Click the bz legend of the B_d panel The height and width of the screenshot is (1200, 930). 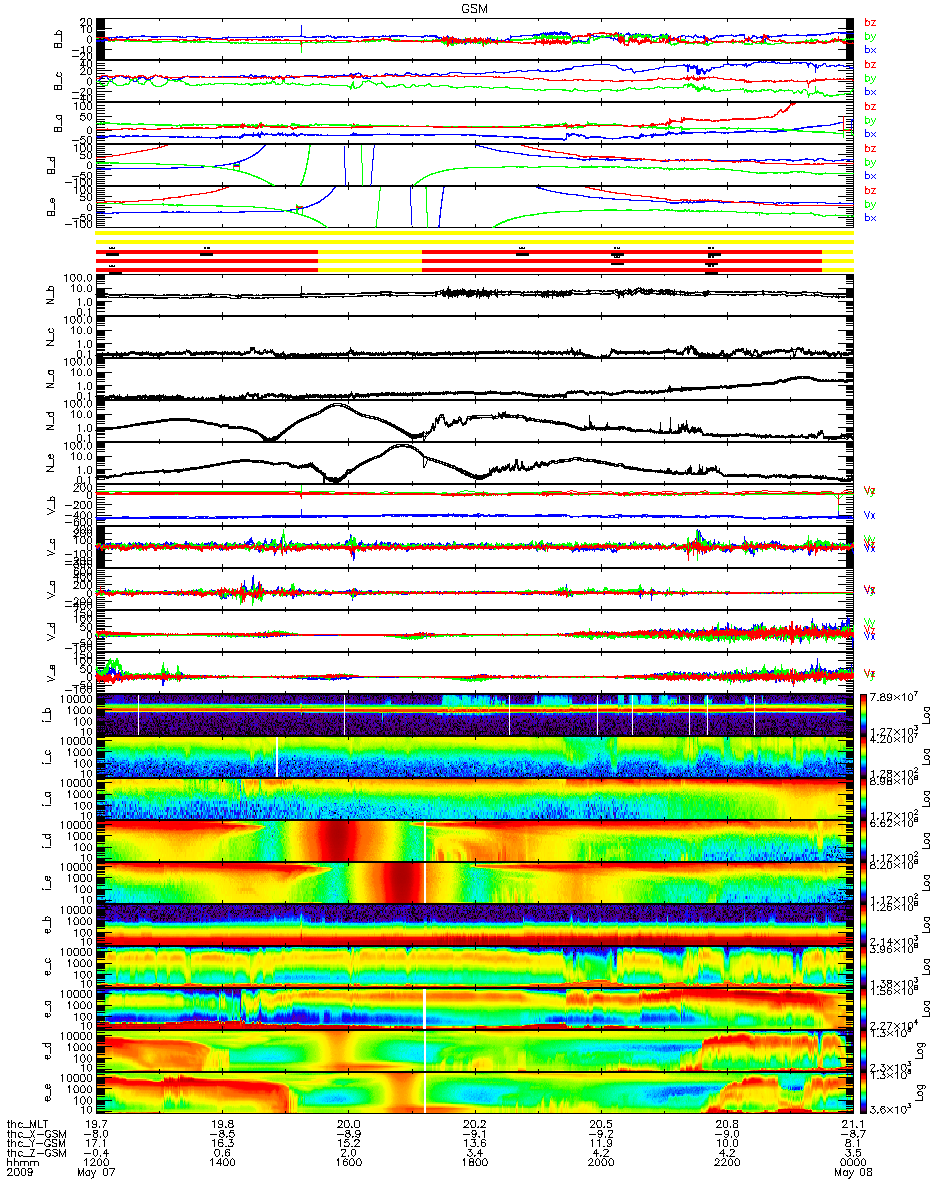click(x=869, y=149)
